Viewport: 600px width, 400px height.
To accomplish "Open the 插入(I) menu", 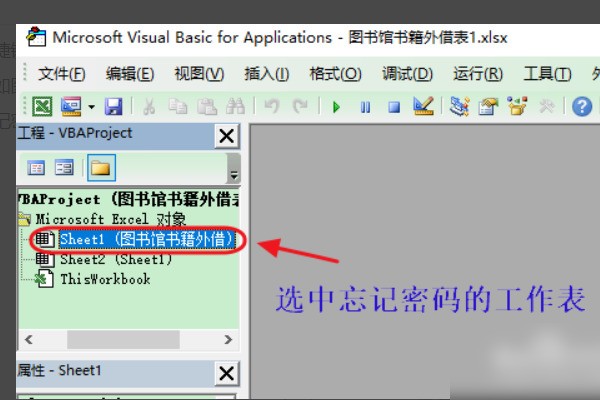I will click(267, 73).
